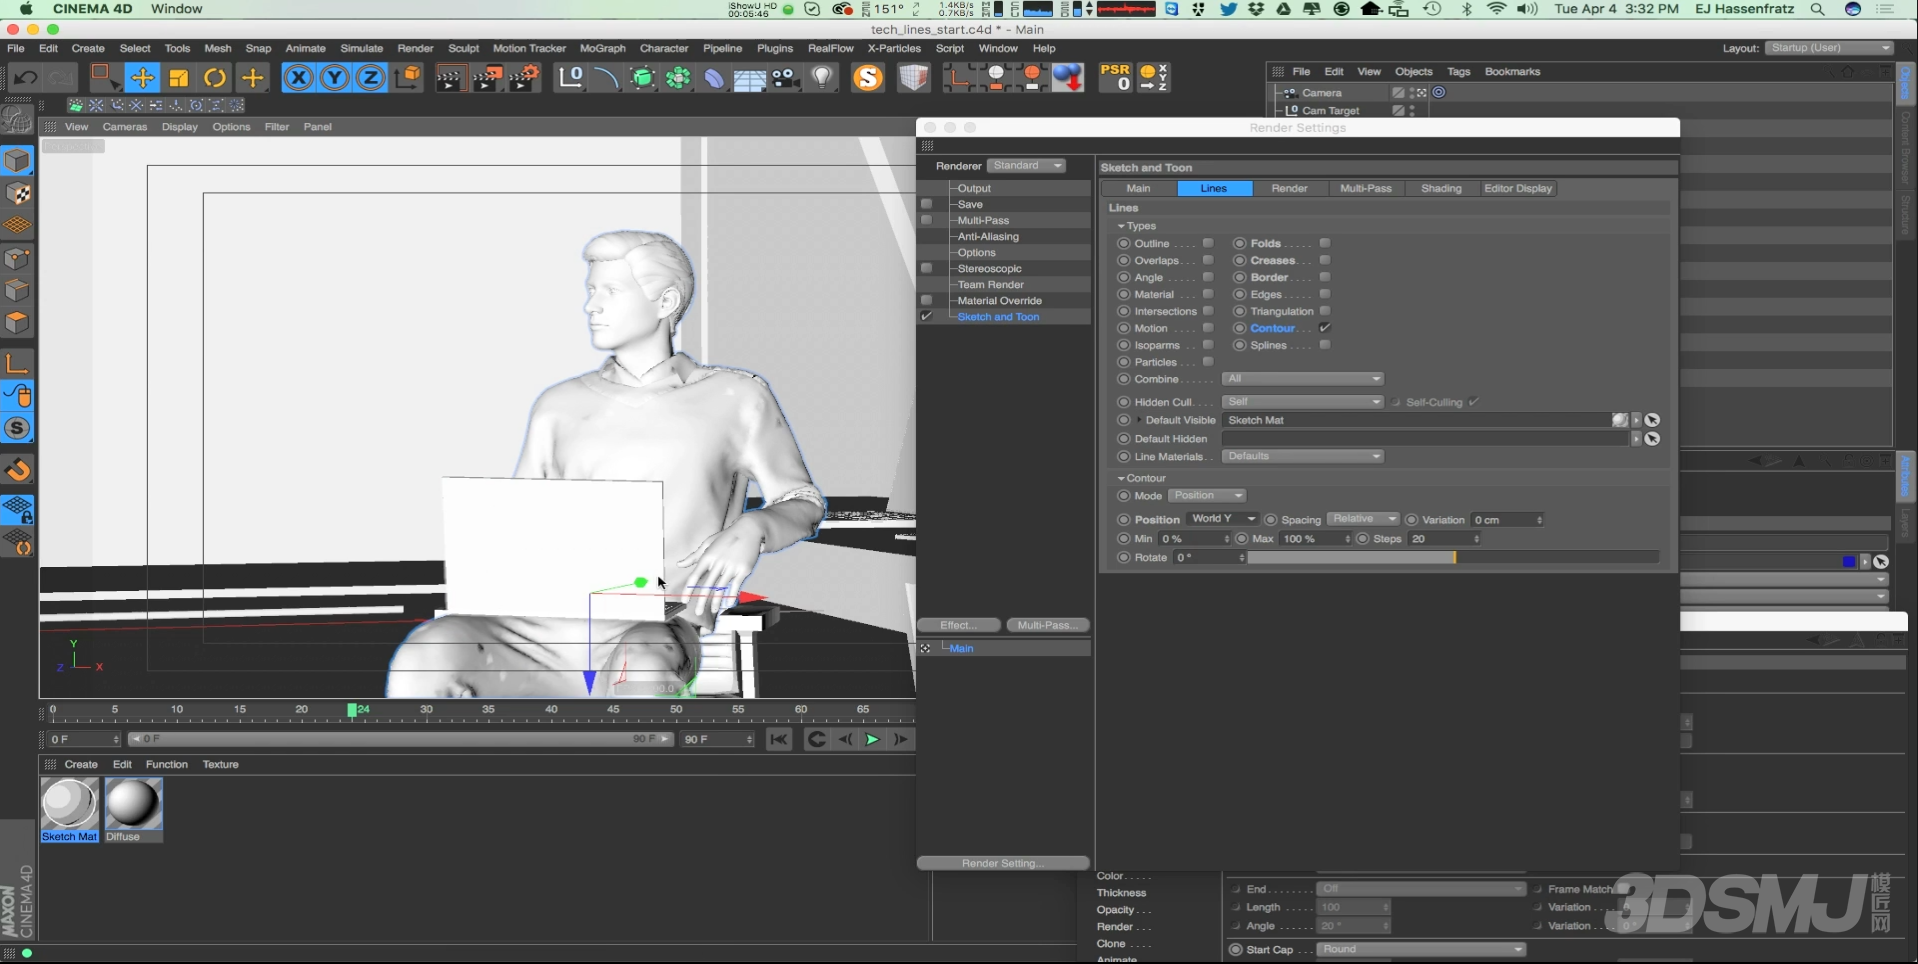Select the Diffuse material thumbnail

point(133,805)
